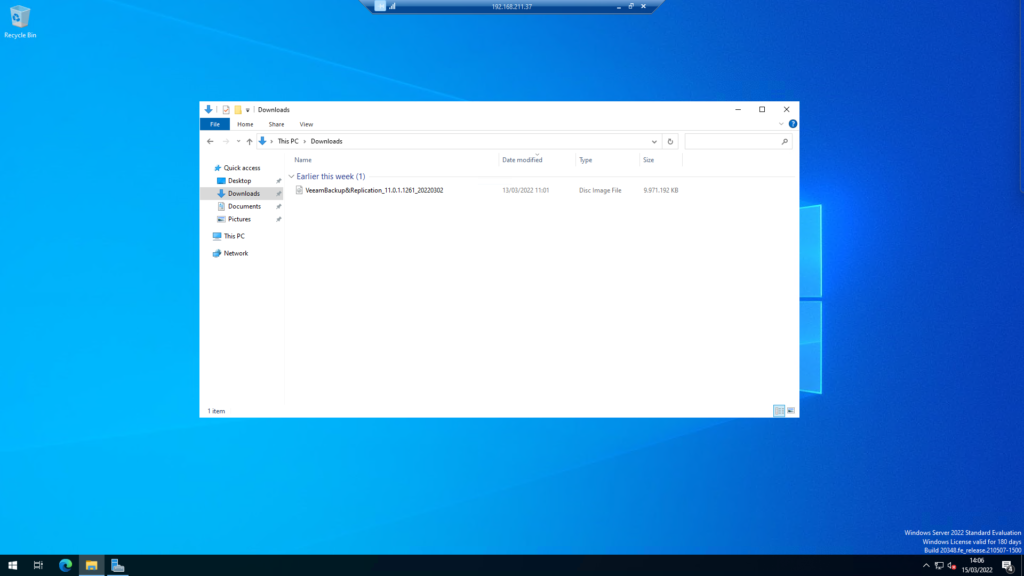The image size is (1024, 576).
Task: Select Quick access in navigation pane
Action: click(x=242, y=168)
